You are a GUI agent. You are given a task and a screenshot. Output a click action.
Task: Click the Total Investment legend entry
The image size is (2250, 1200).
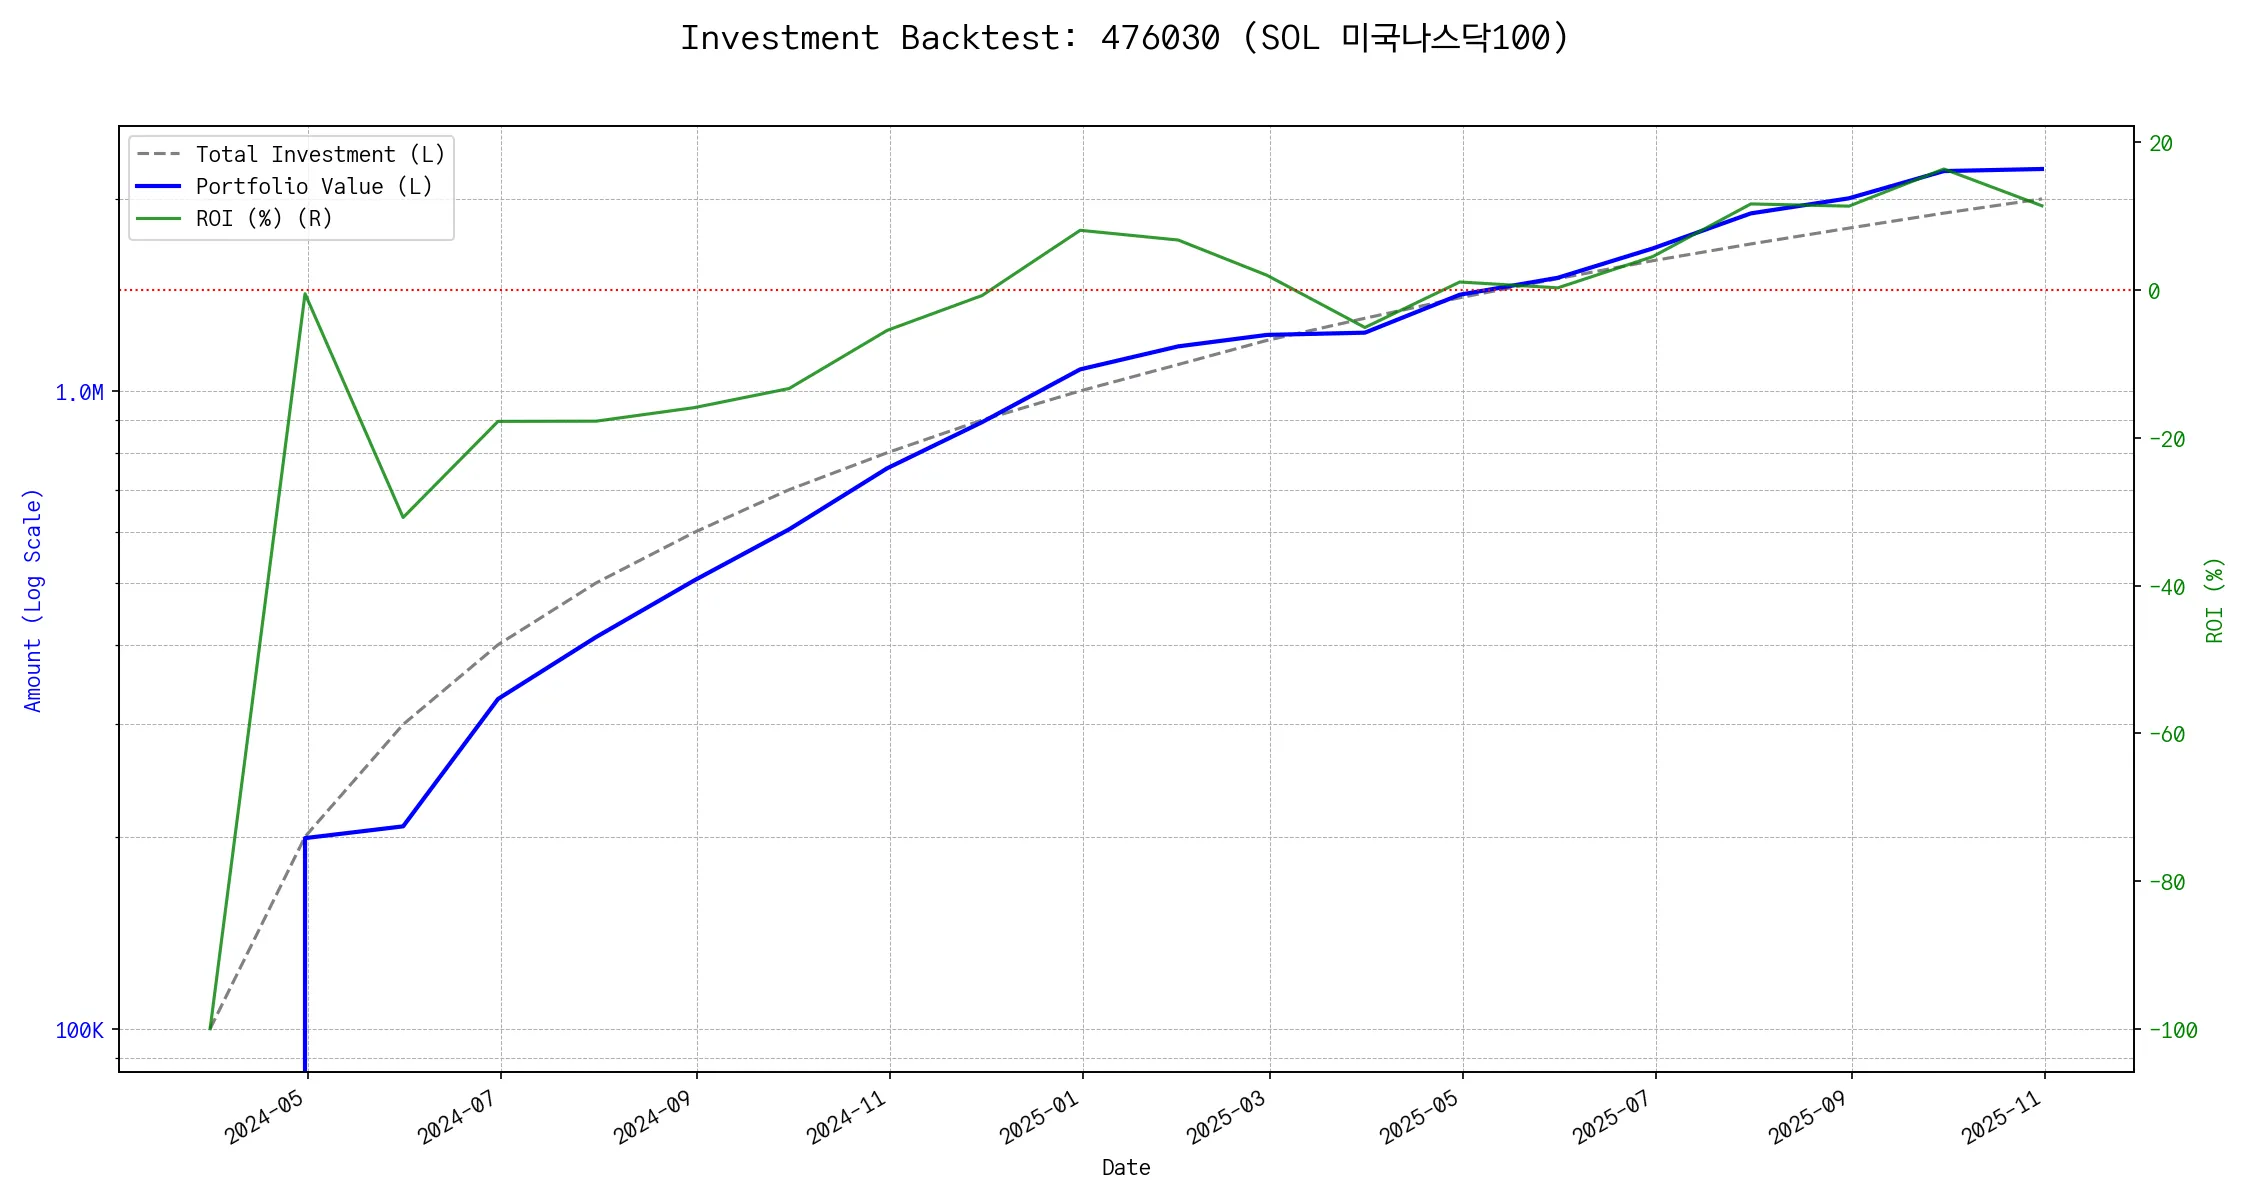(319, 155)
